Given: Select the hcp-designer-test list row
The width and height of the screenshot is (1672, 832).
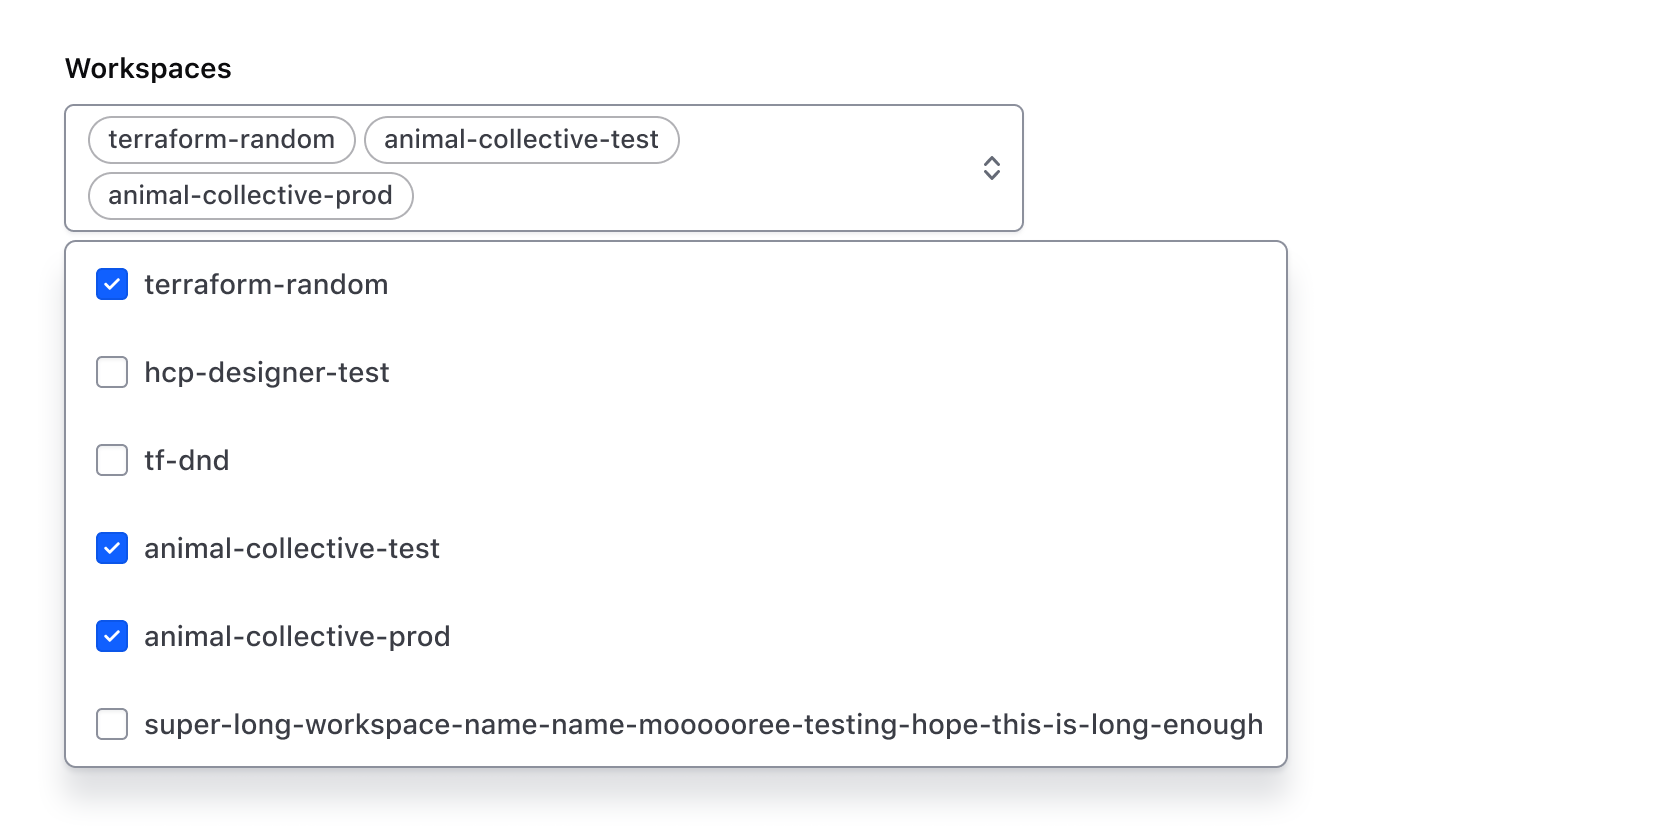Looking at the screenshot, I should [267, 372].
